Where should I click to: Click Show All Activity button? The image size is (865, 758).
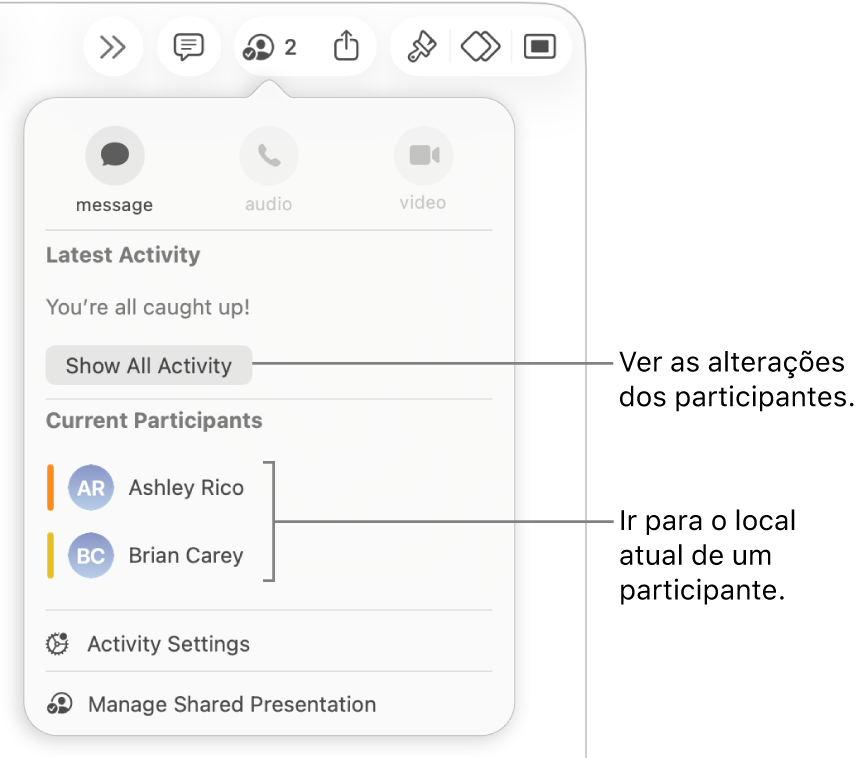149,365
